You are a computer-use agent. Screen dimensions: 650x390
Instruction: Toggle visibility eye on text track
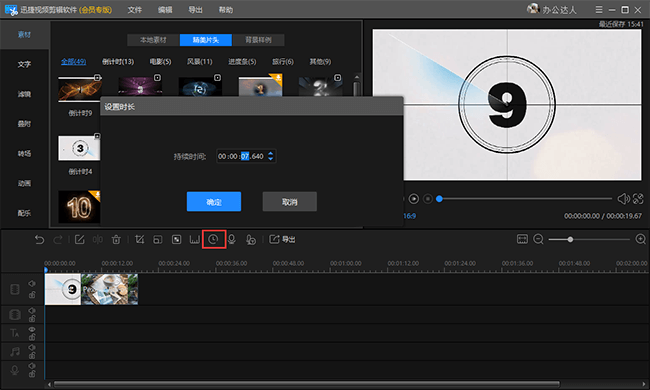(32, 329)
